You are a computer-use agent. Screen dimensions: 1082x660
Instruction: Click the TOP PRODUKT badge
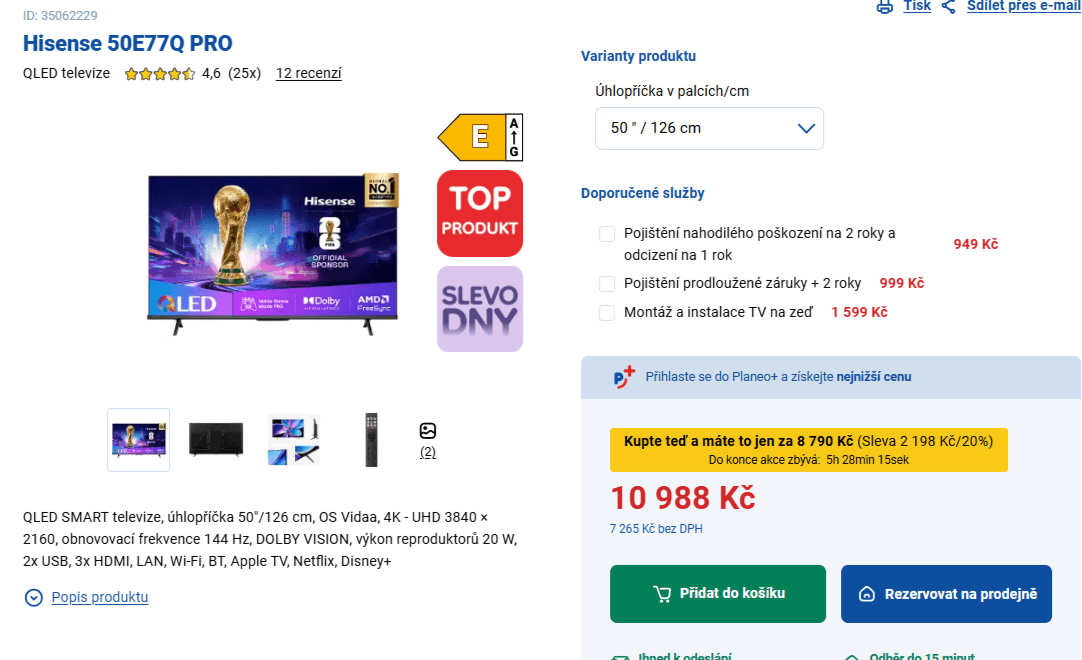click(x=478, y=212)
